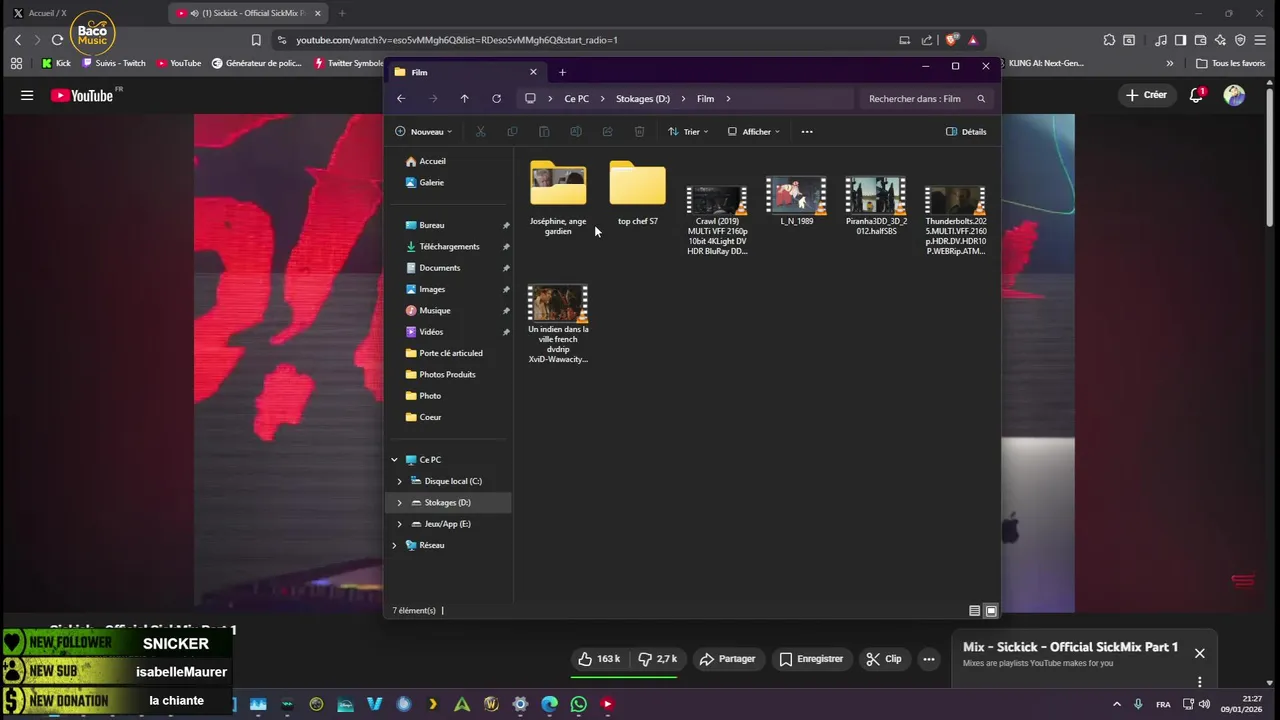
Task: Click the Cut scissors icon in Explorer toolbar
Action: (480, 131)
